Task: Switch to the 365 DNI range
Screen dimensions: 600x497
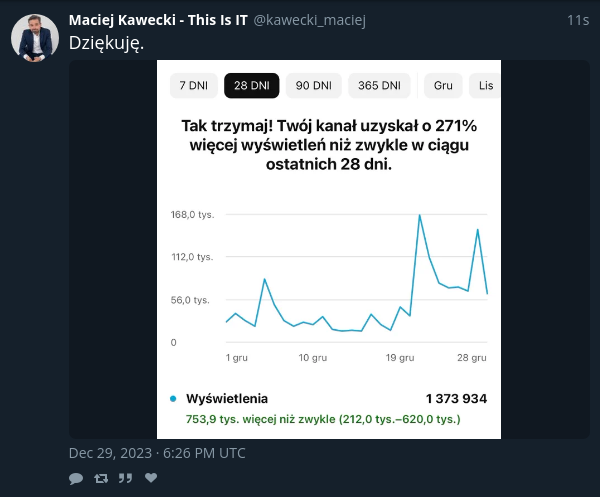Action: point(379,85)
